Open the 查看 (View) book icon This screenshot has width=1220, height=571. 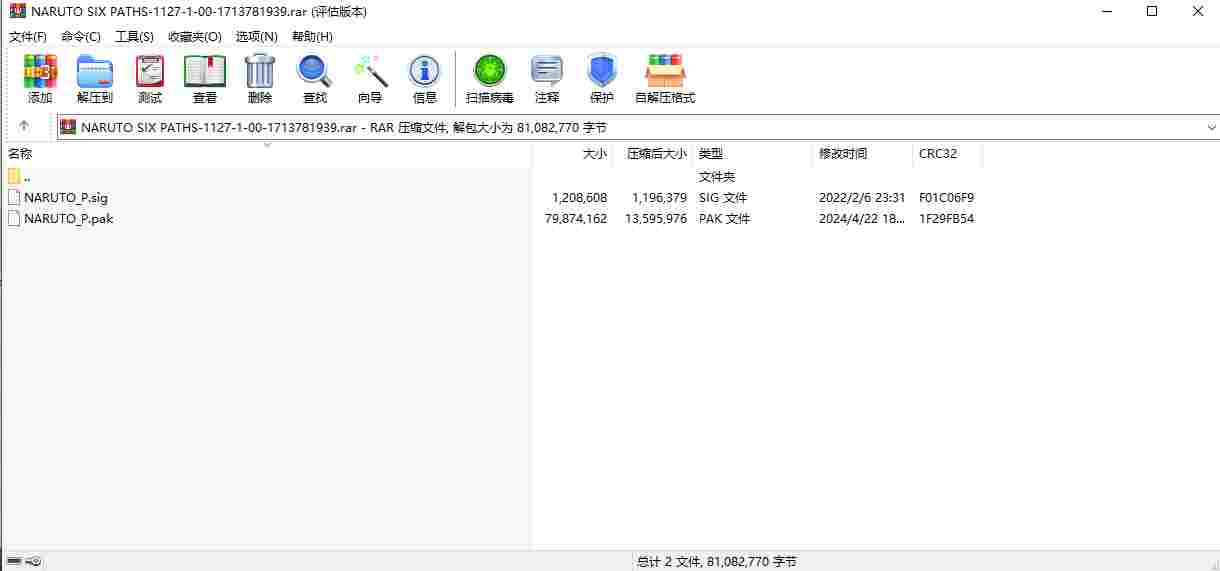205,78
